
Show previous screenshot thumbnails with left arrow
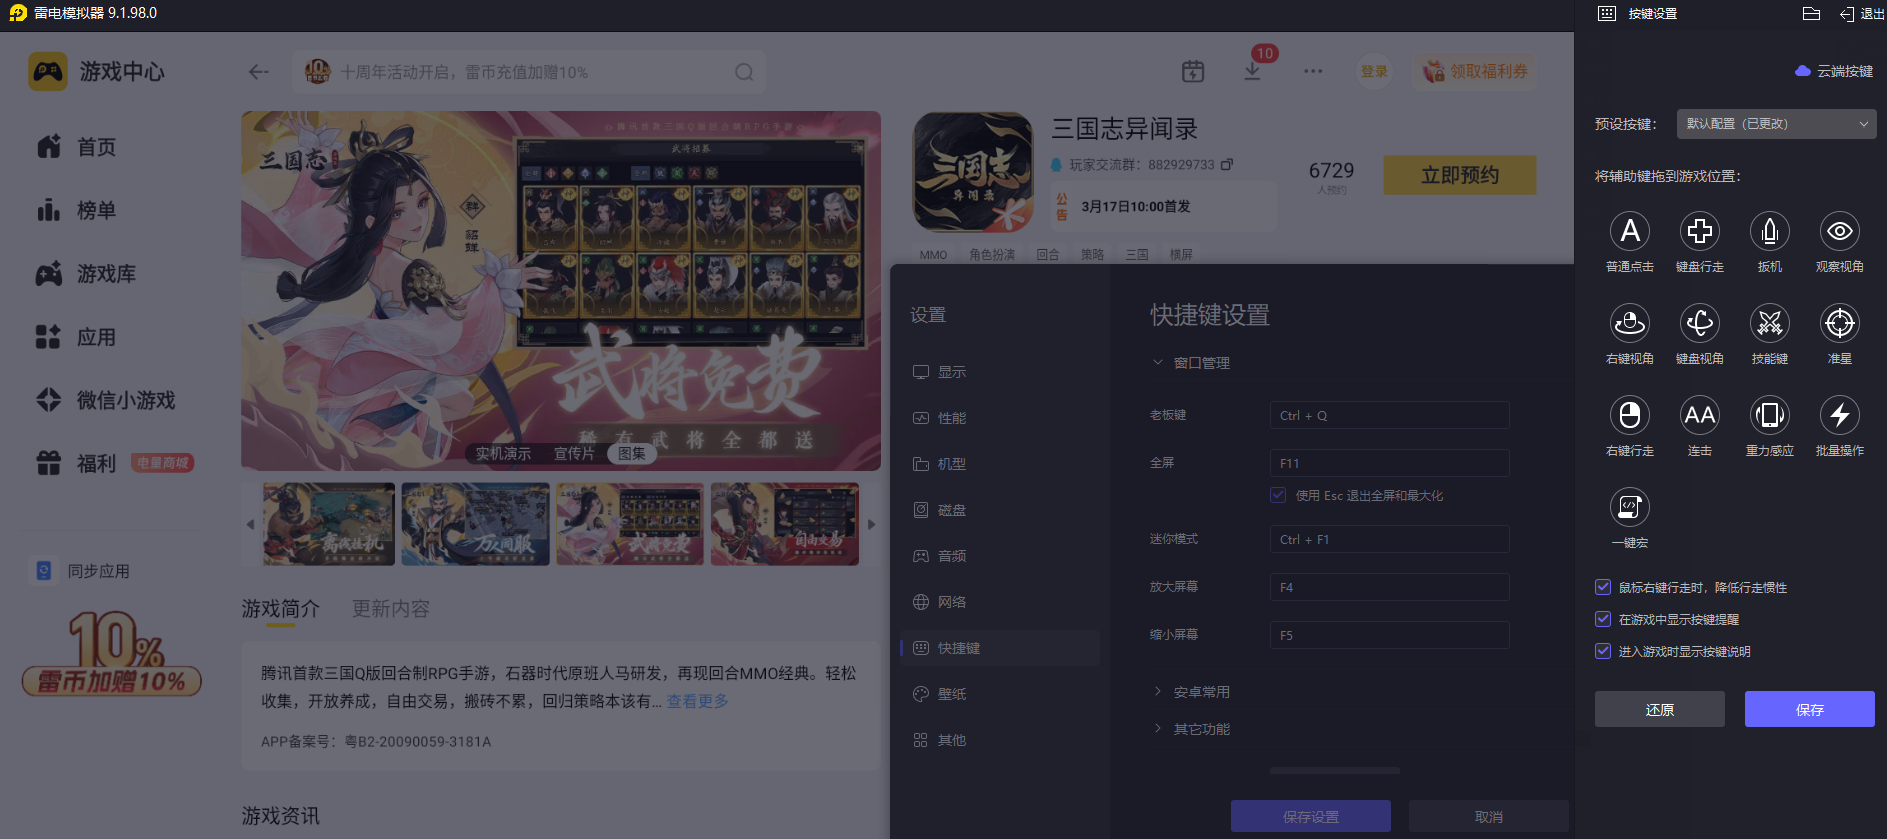(250, 524)
